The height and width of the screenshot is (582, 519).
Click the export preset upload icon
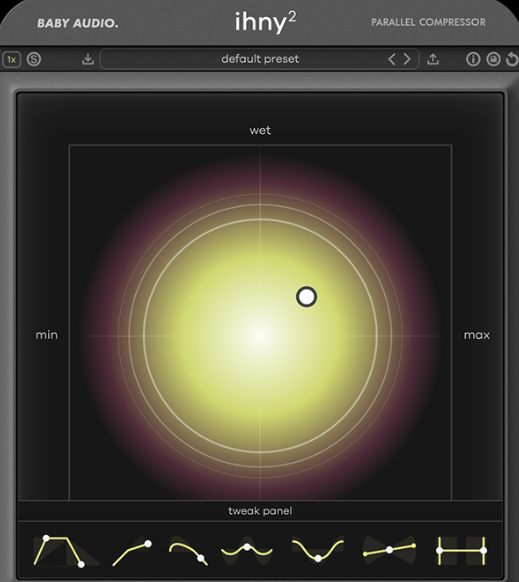point(433,59)
